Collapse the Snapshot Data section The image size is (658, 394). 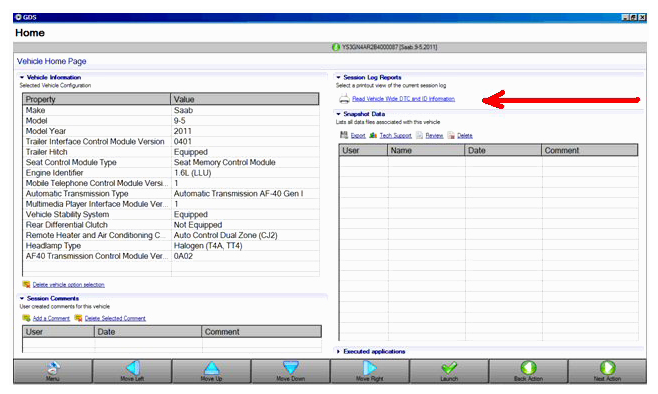click(x=338, y=114)
